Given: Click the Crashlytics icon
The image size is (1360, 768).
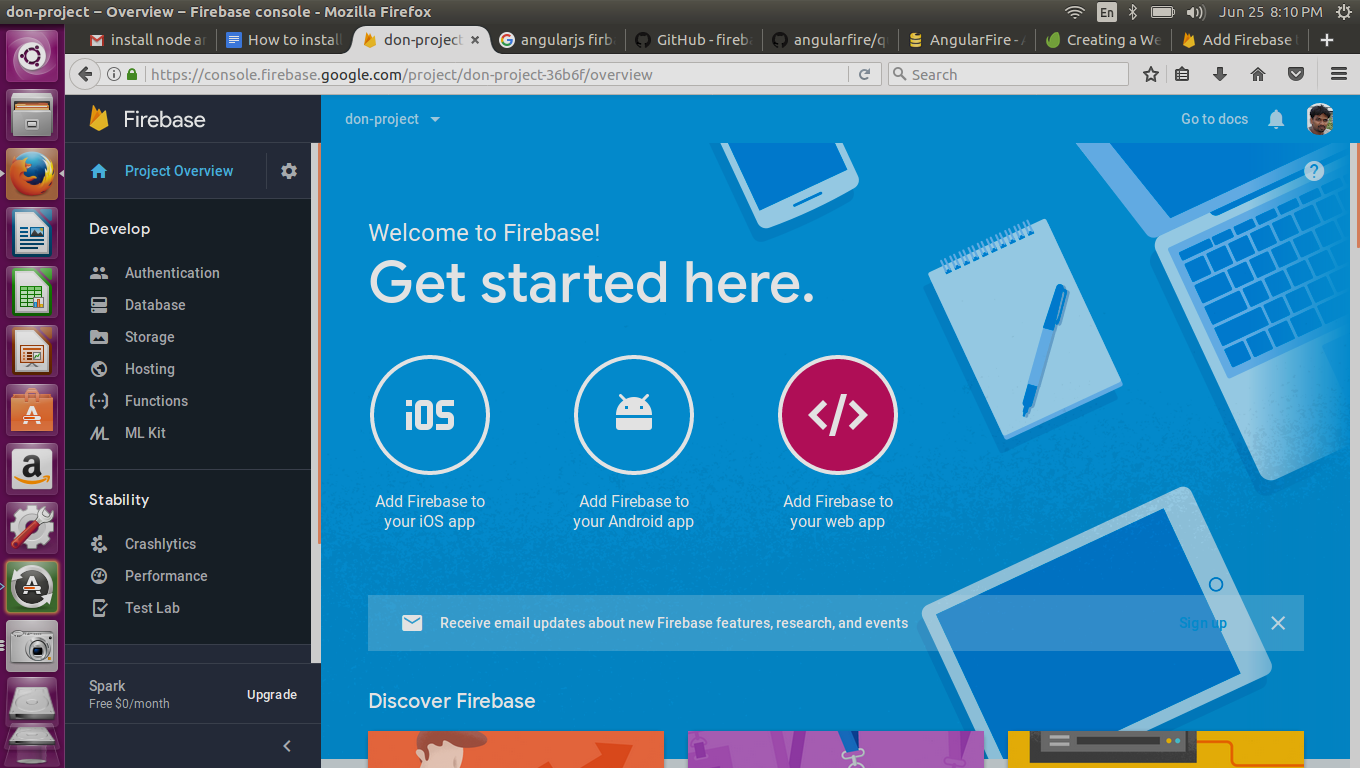Looking at the screenshot, I should point(99,544).
